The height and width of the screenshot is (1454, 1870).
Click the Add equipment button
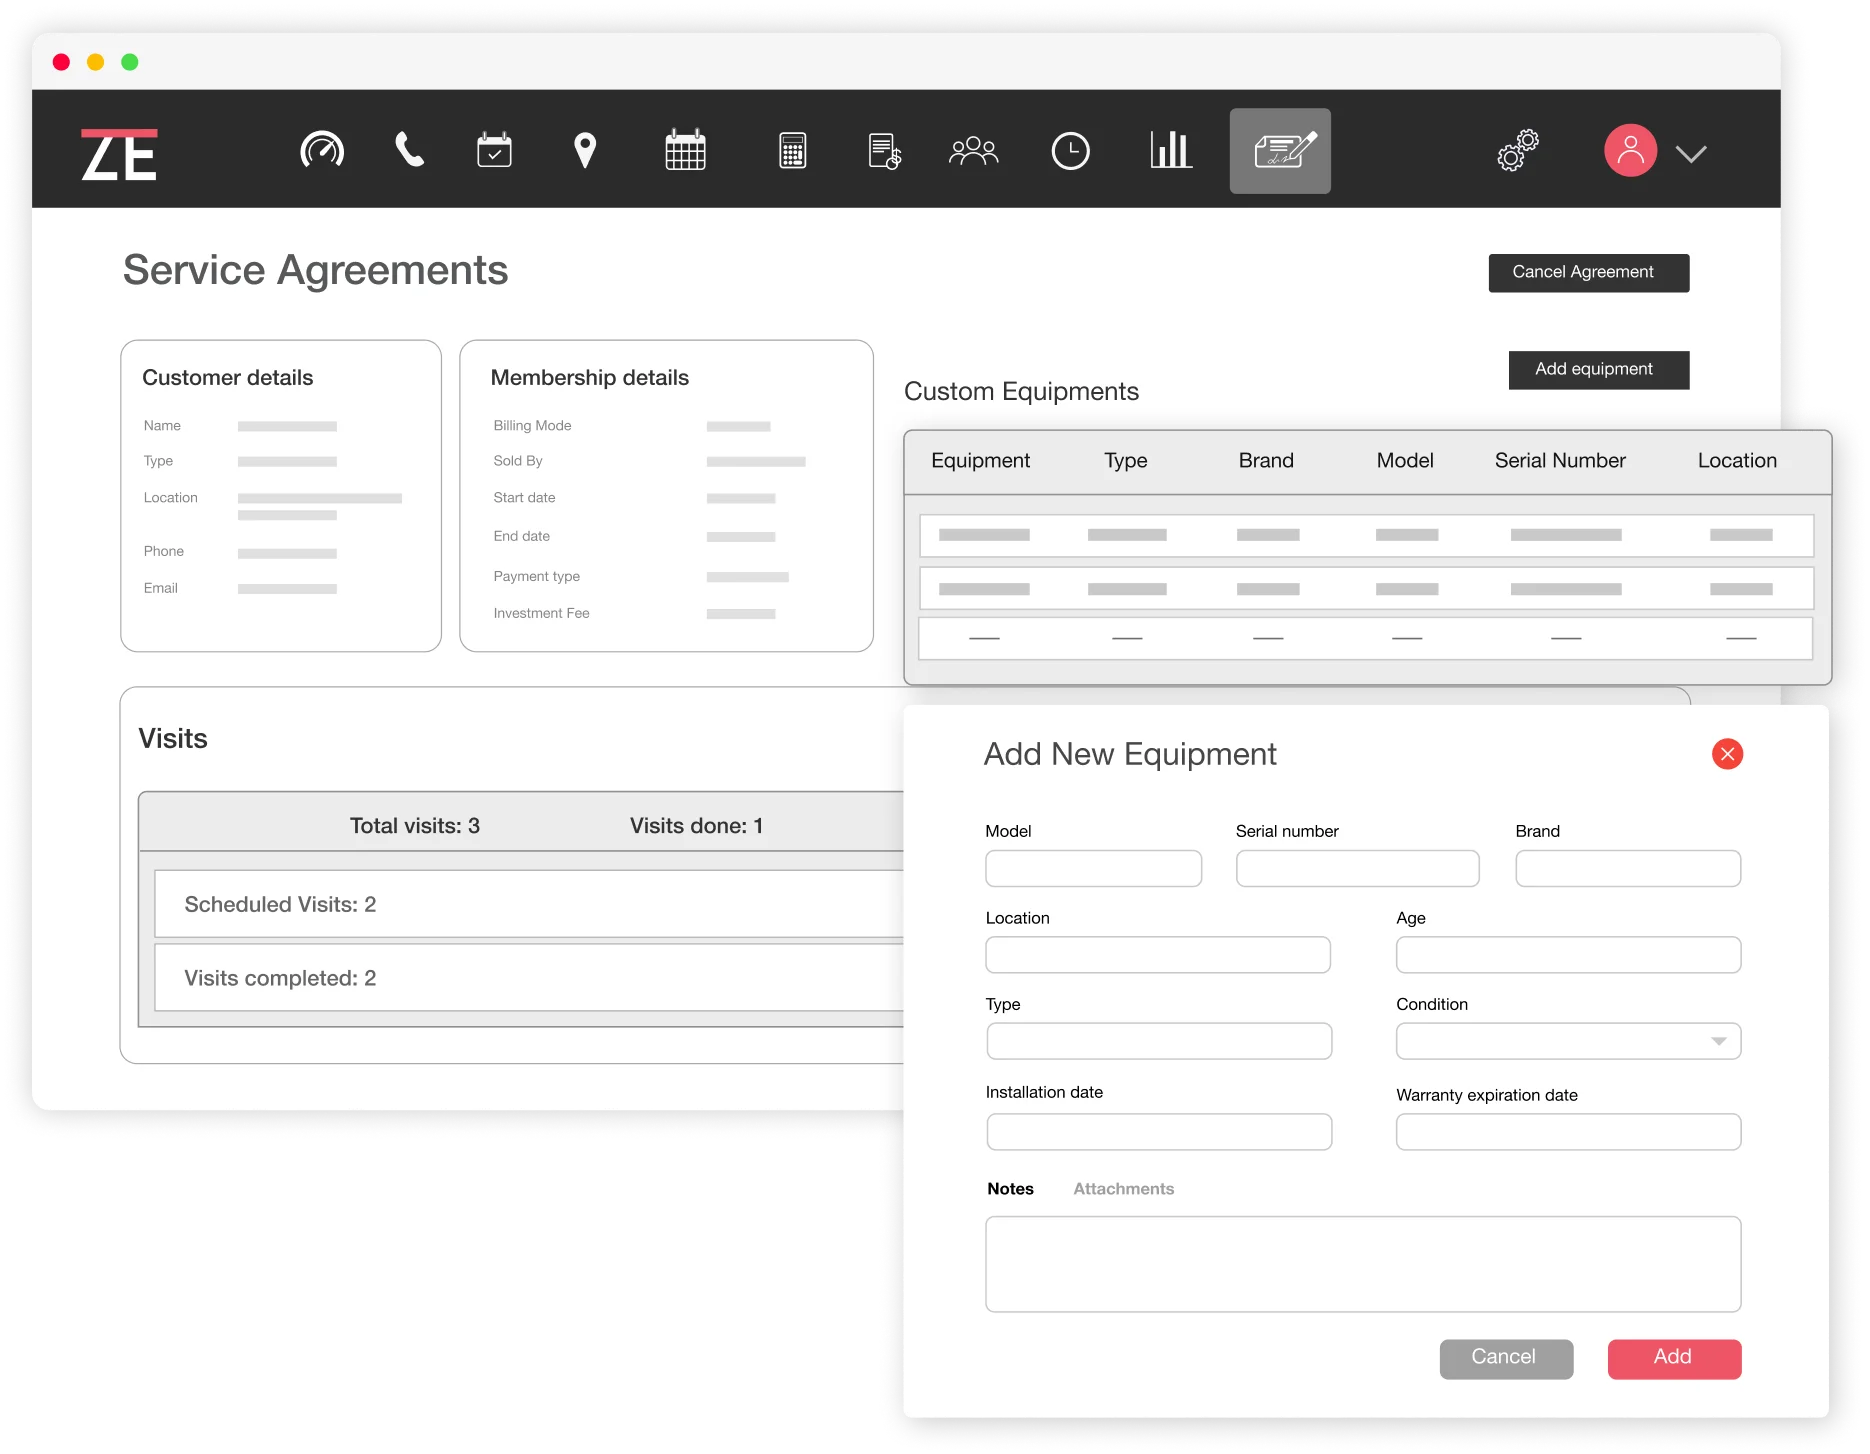click(1599, 370)
